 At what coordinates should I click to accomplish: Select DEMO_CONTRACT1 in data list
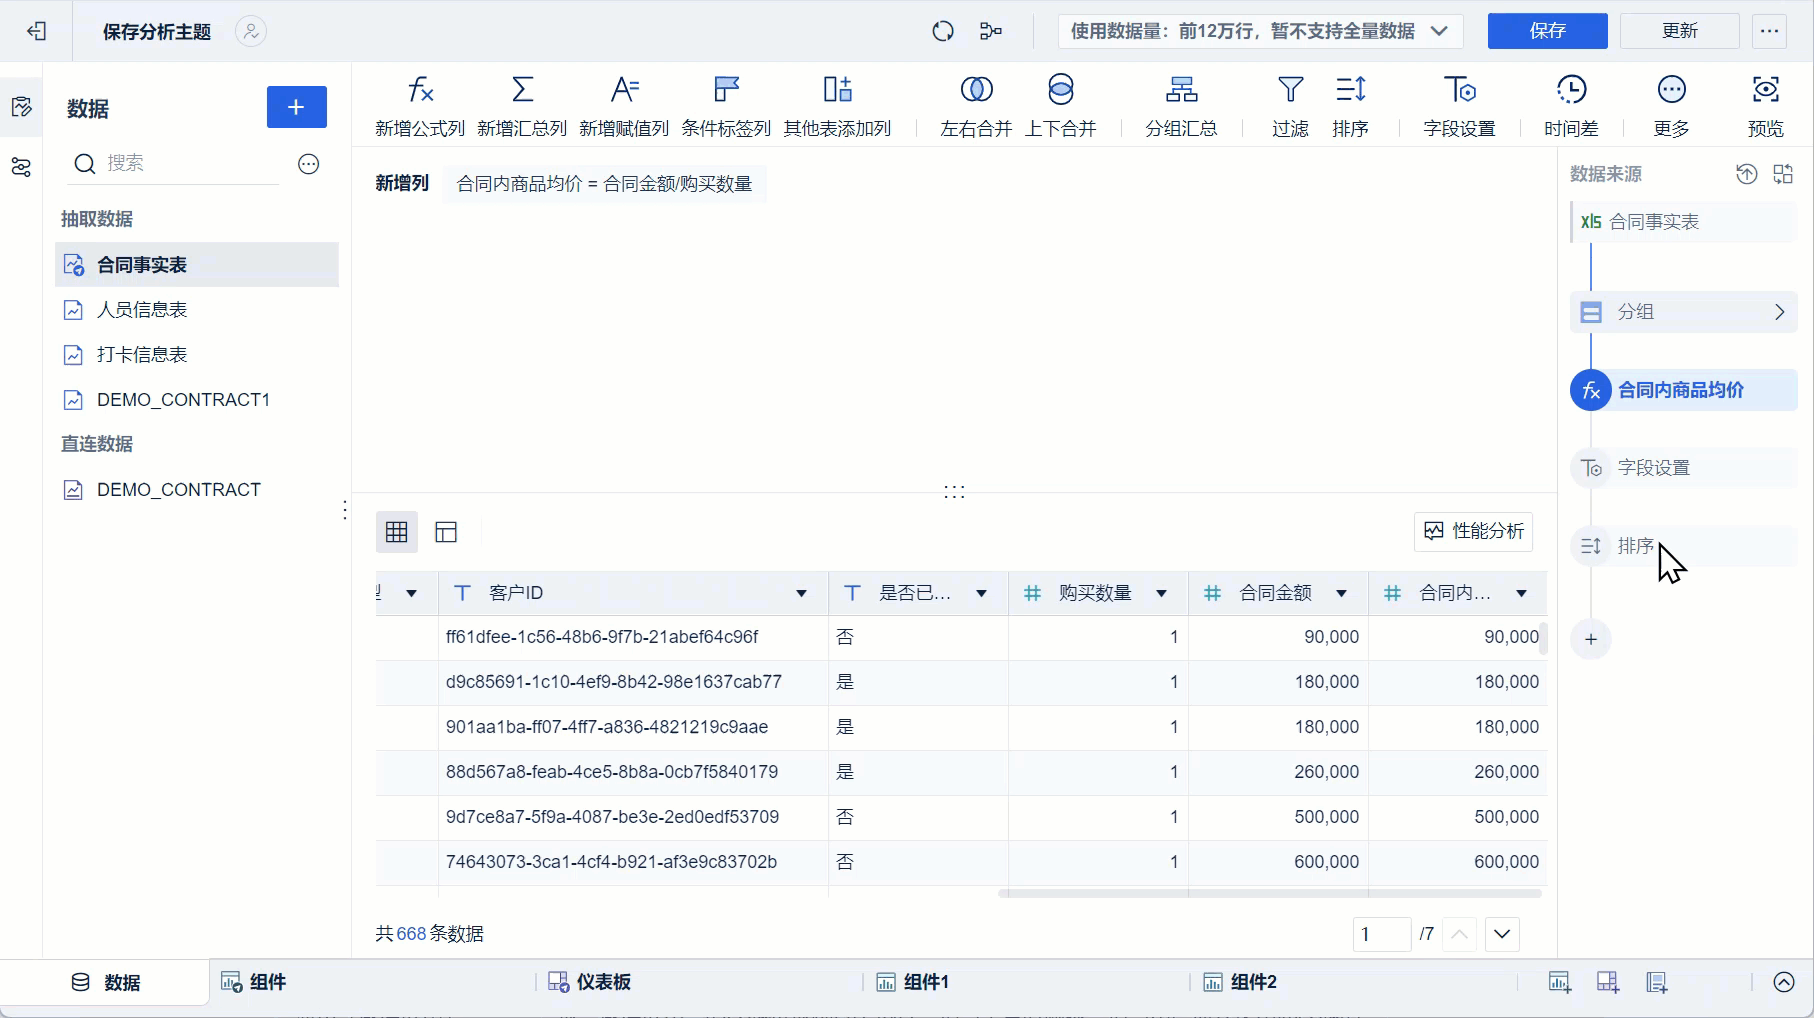click(197, 400)
